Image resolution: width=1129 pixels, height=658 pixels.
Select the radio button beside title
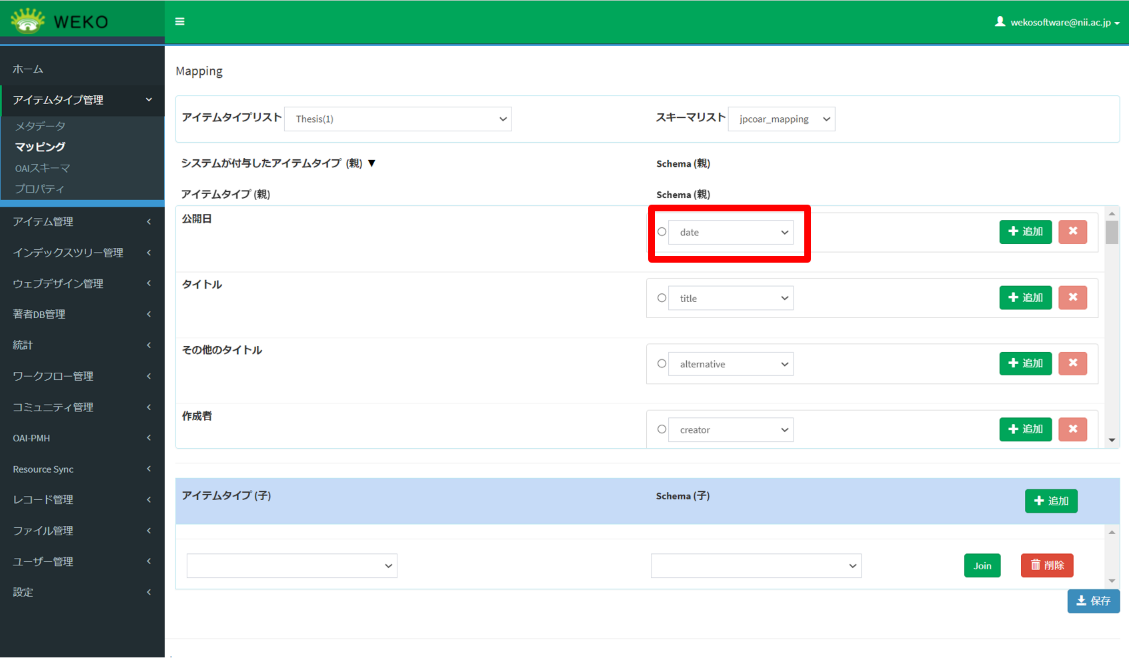pos(661,298)
